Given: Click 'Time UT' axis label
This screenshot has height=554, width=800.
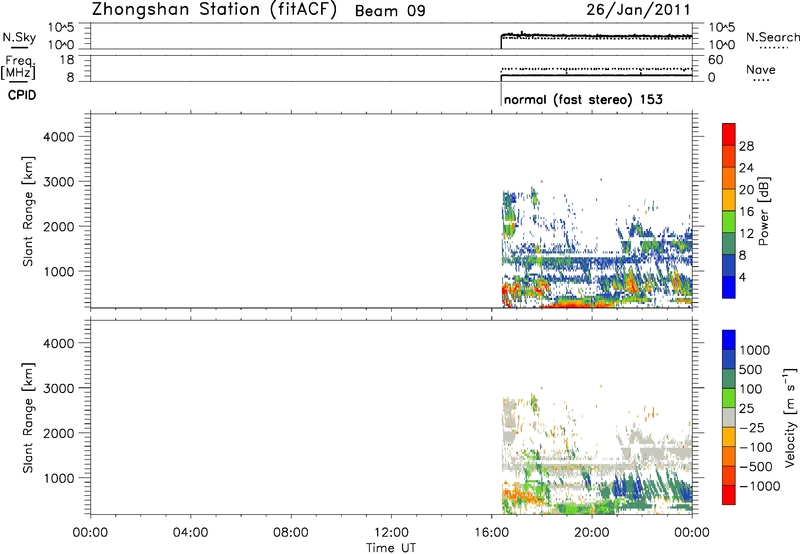Looking at the screenshot, I should [391, 548].
